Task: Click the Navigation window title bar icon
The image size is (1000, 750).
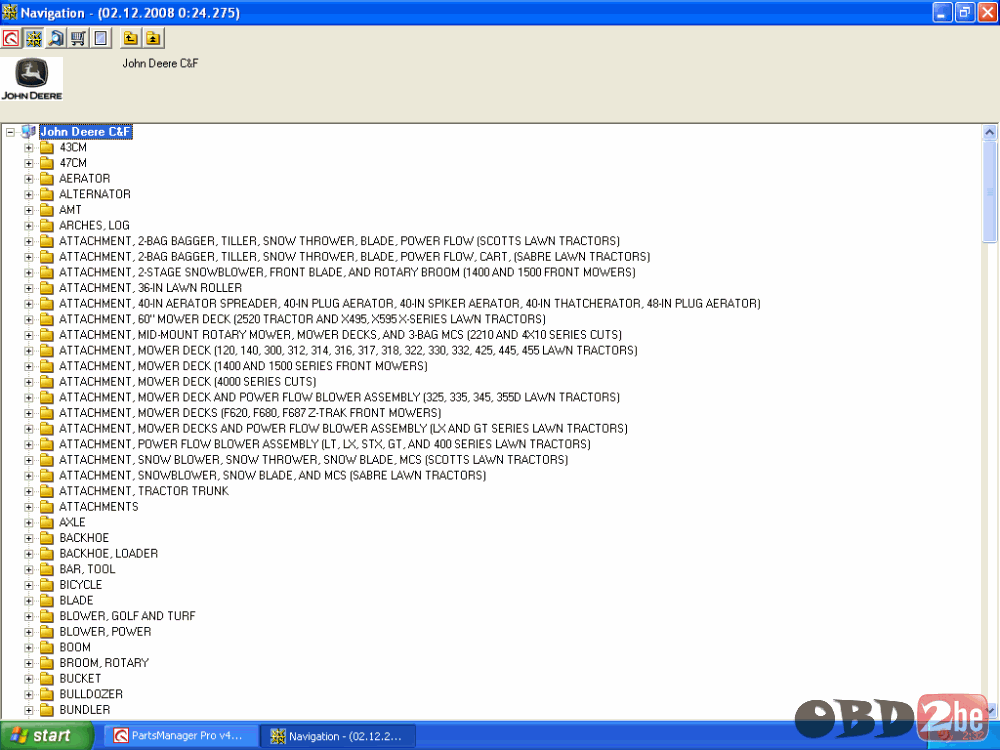Action: 10,12
